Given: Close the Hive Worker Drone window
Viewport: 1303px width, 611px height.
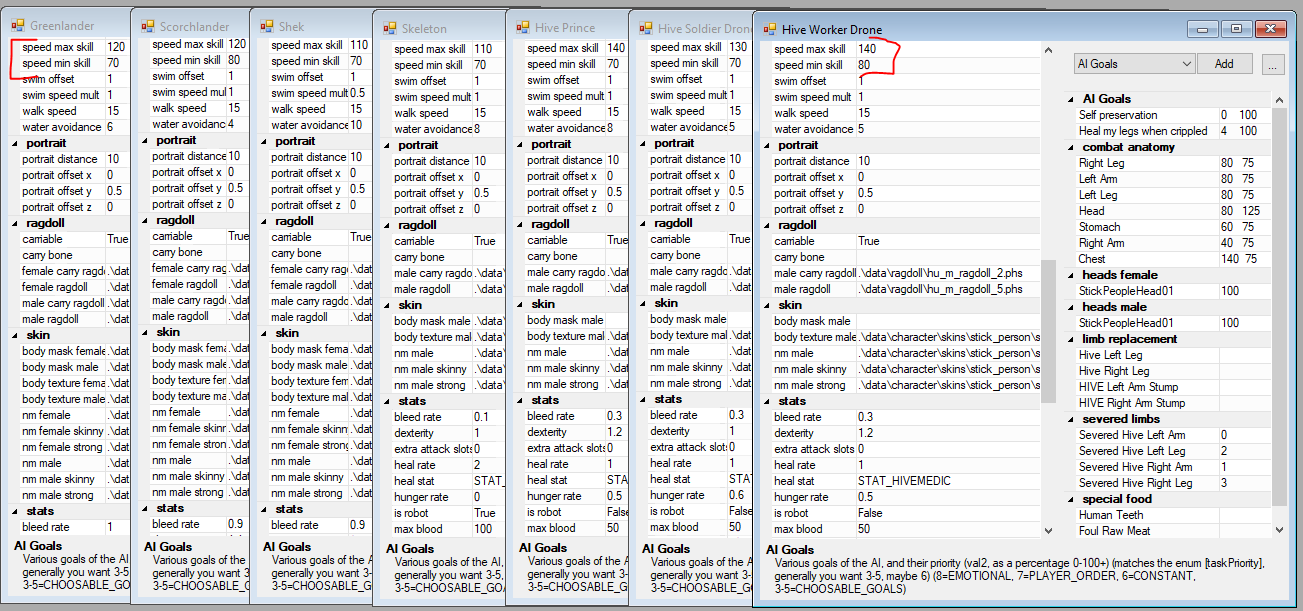Looking at the screenshot, I should 1270,29.
